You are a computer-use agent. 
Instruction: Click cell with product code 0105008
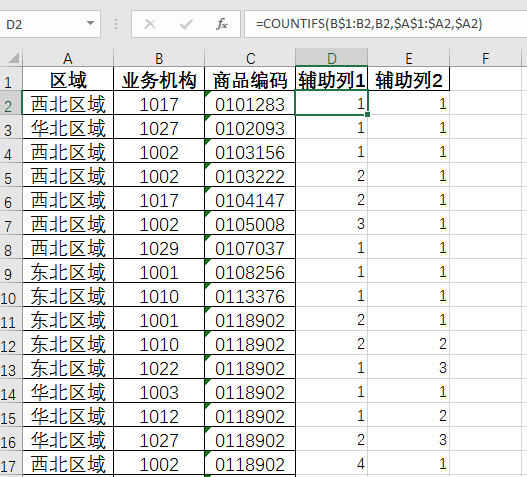pyautogui.click(x=250, y=224)
